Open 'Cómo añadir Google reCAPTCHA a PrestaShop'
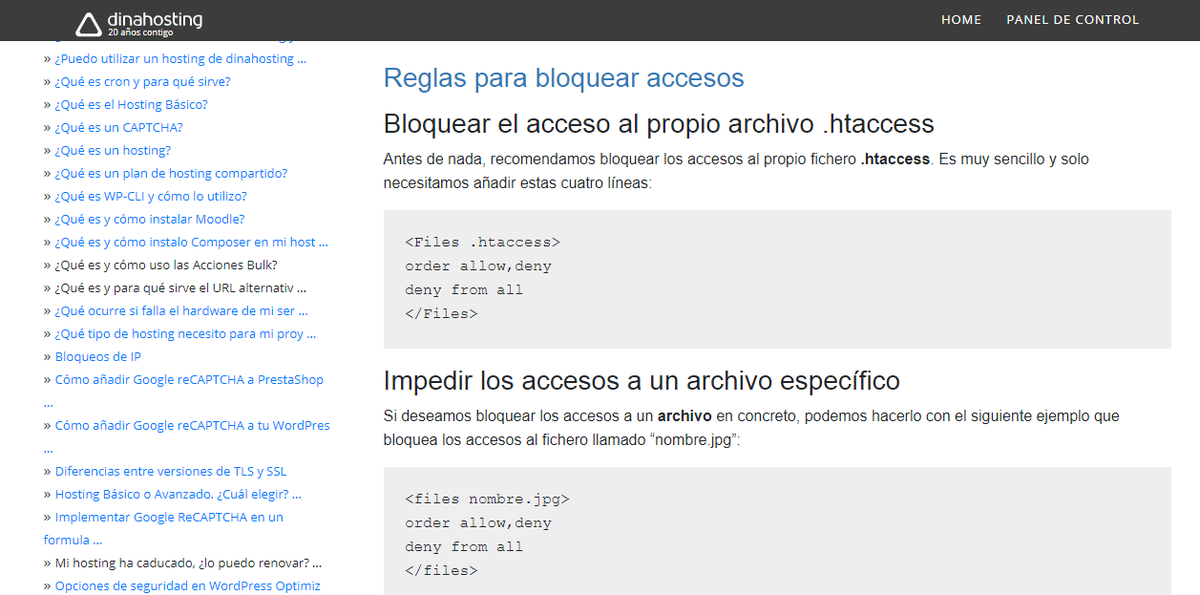 pos(189,381)
